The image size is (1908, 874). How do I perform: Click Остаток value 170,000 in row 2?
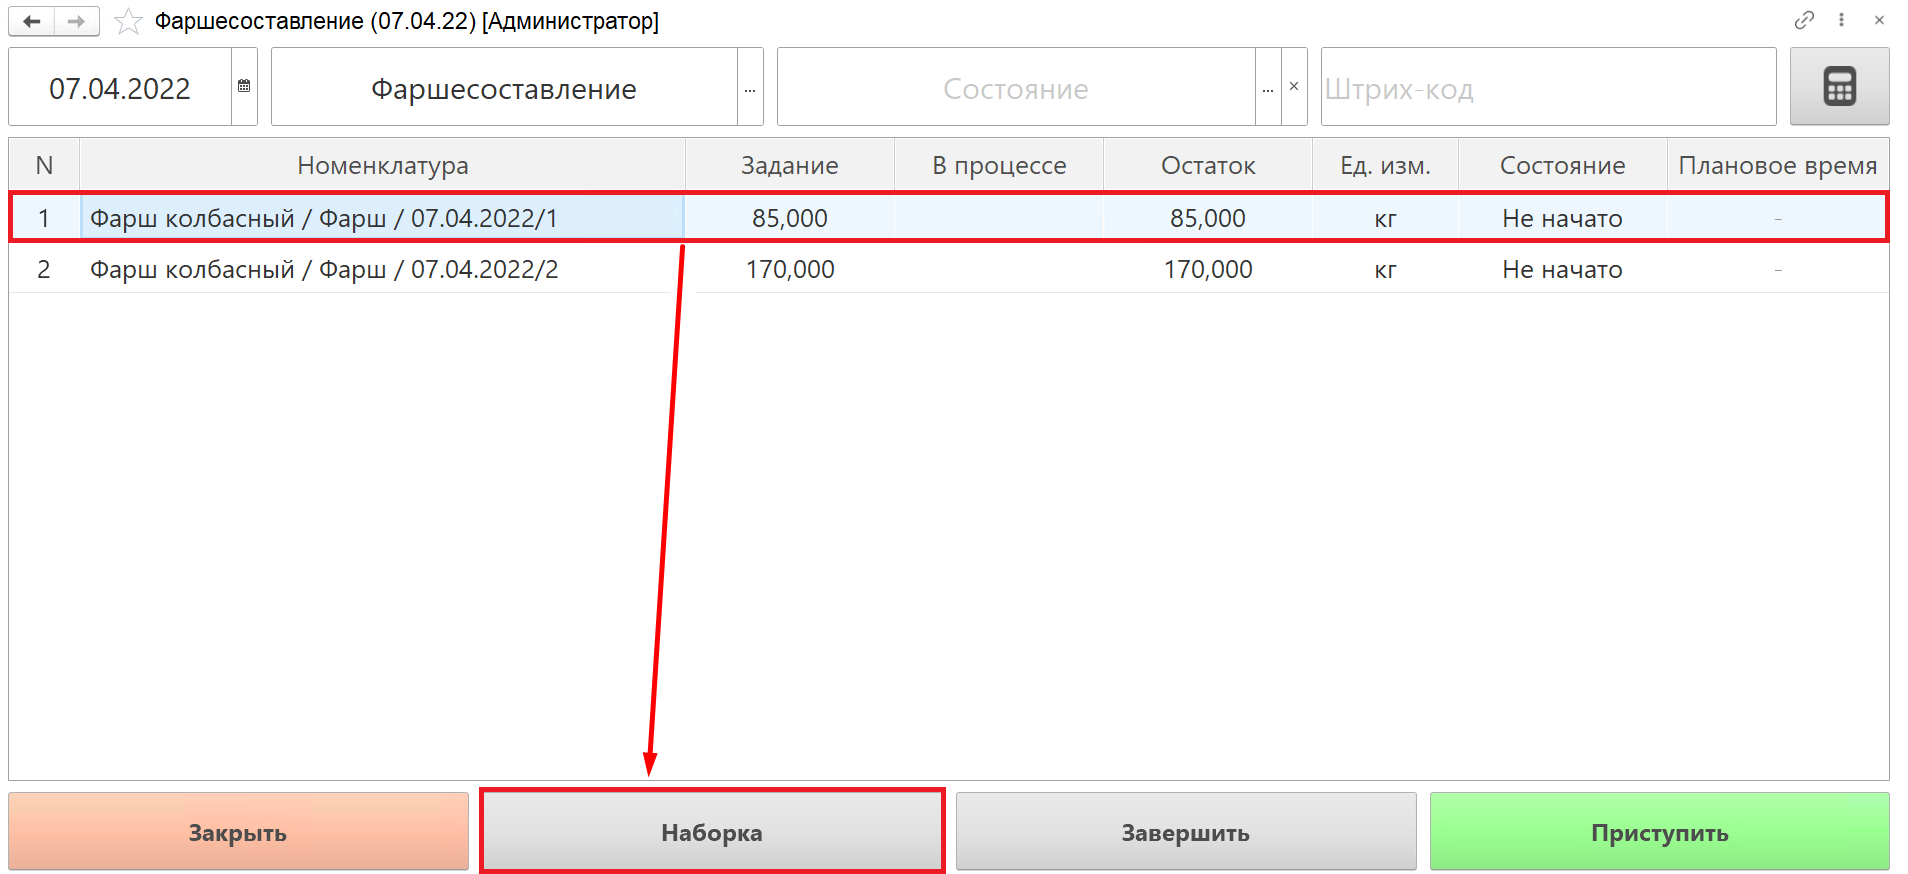click(1208, 269)
